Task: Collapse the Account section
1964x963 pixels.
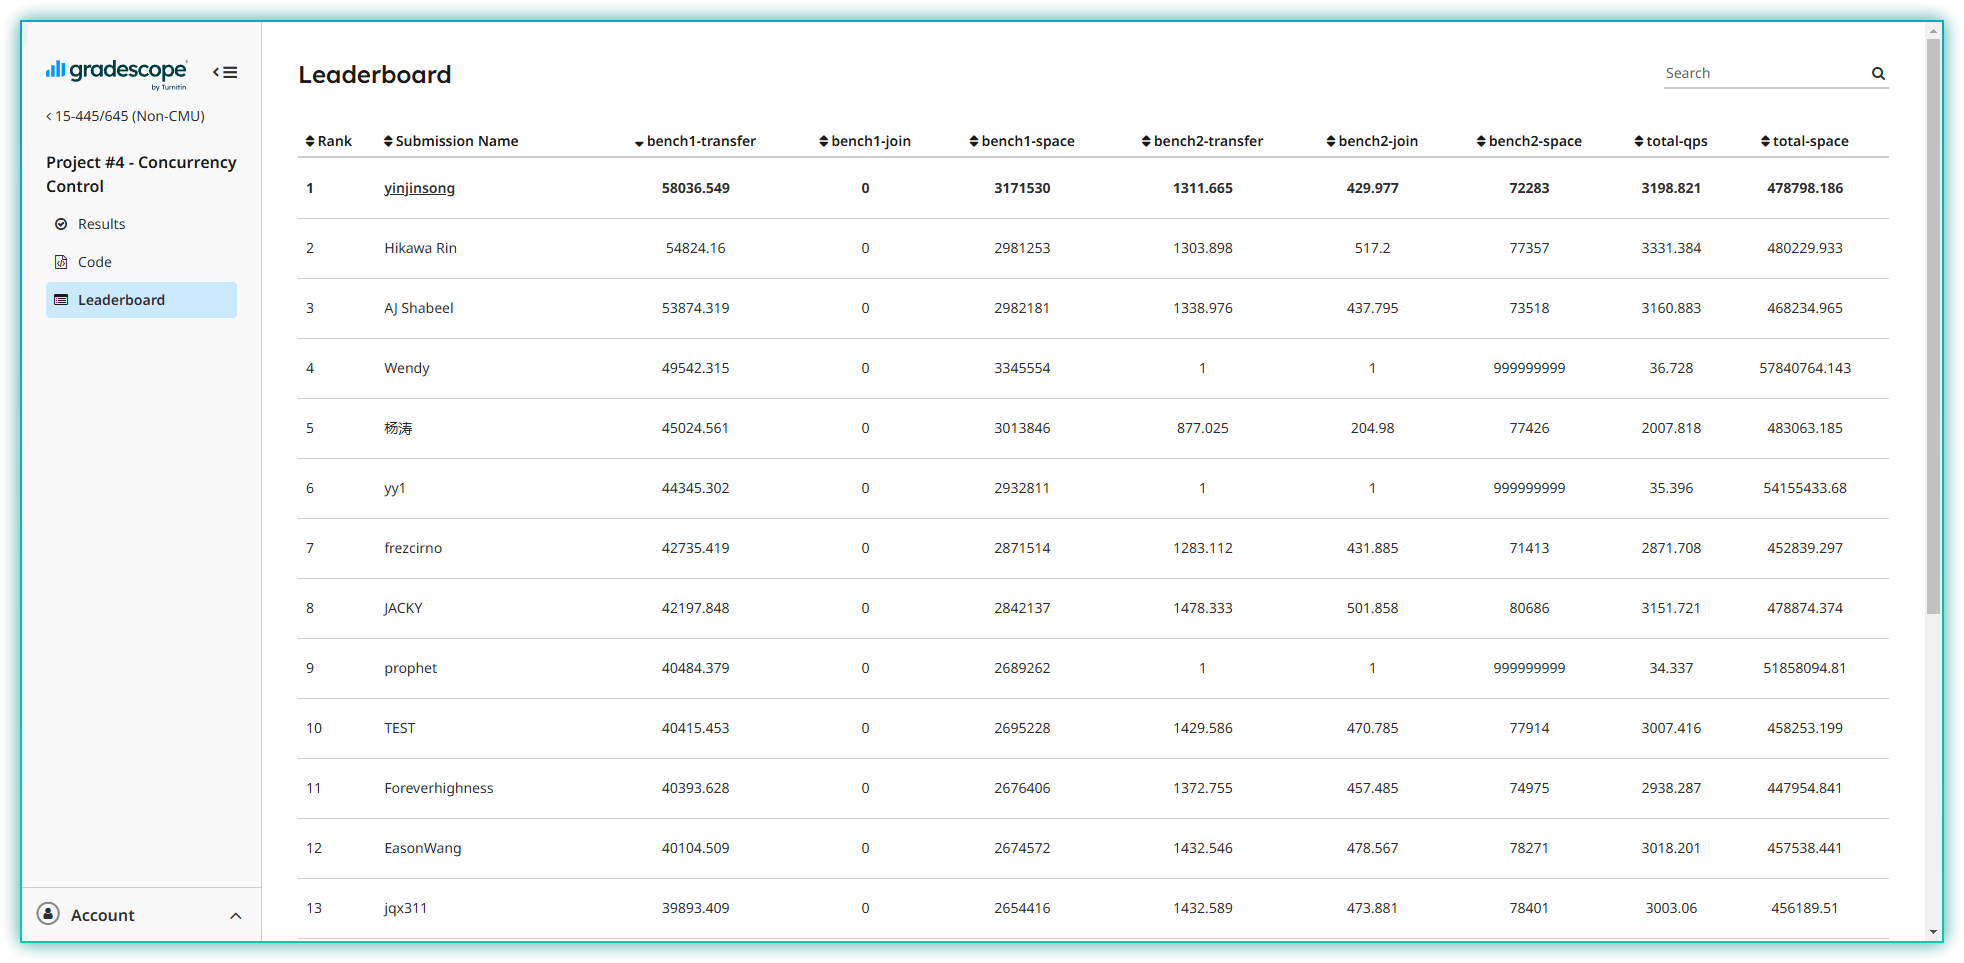Action: pyautogui.click(x=236, y=915)
